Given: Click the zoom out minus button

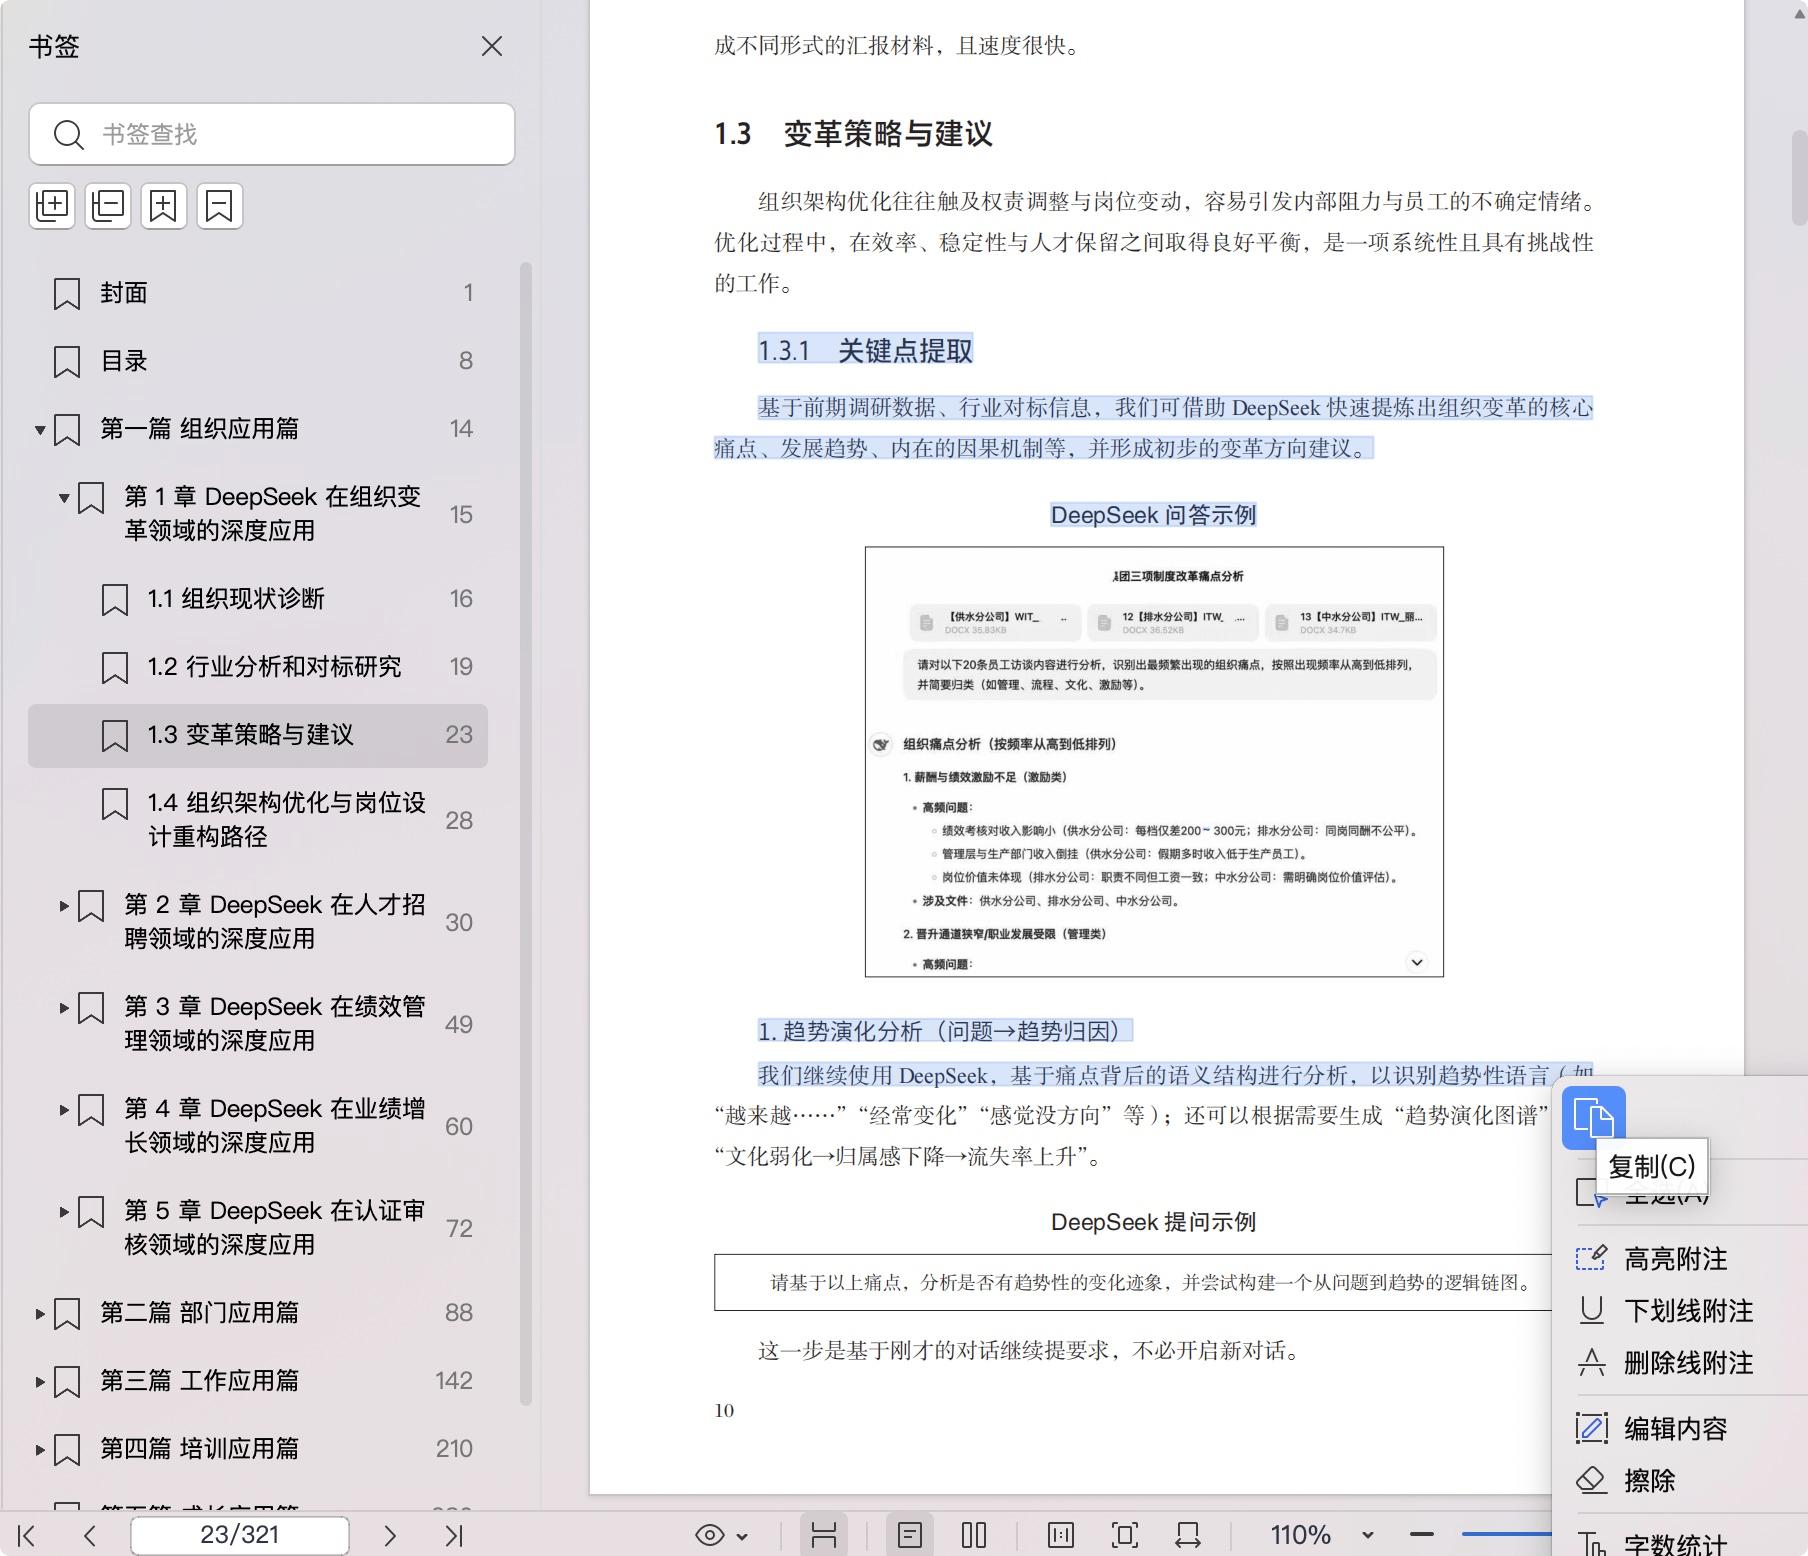Looking at the screenshot, I should [1422, 1534].
